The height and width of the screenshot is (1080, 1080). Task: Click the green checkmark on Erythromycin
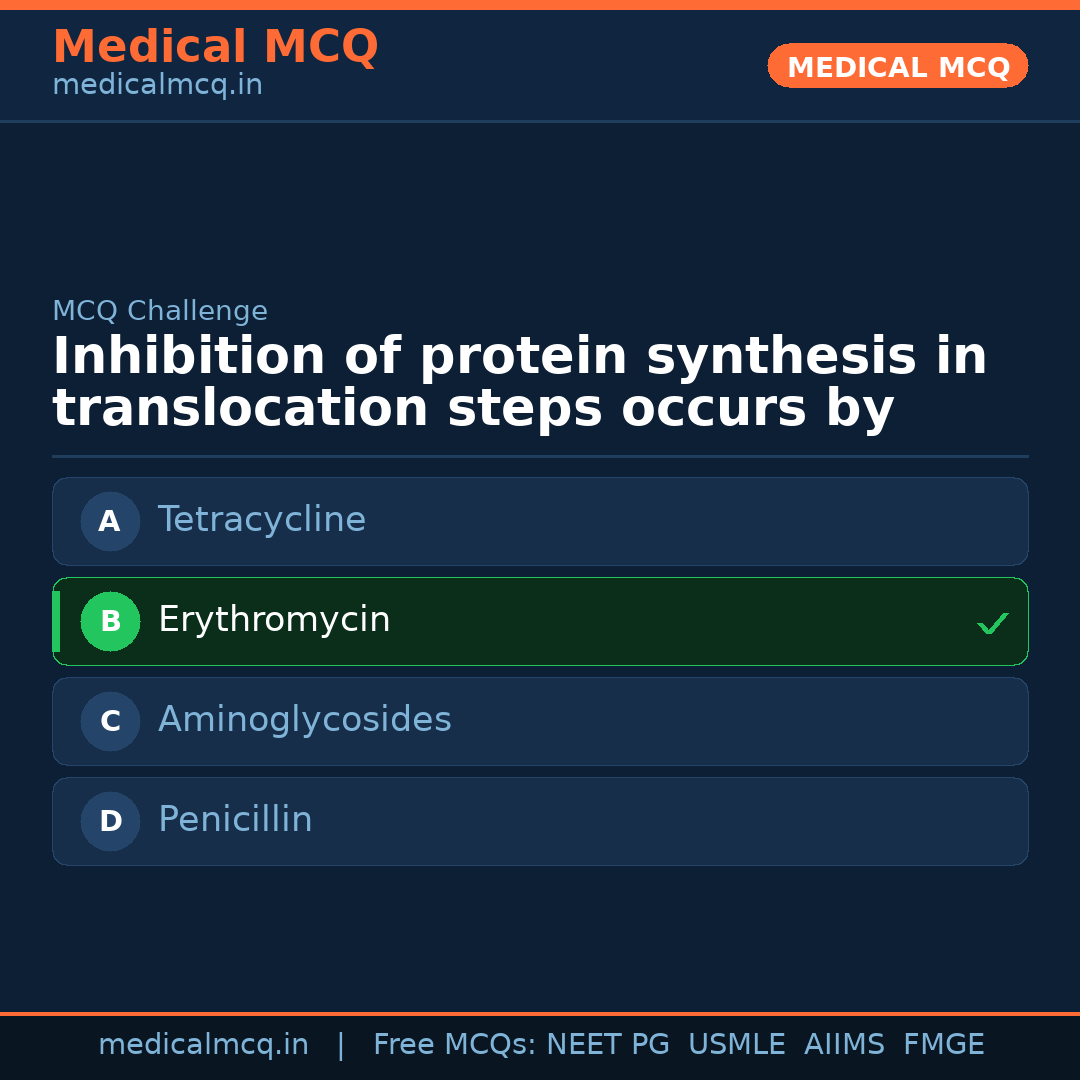(x=992, y=623)
